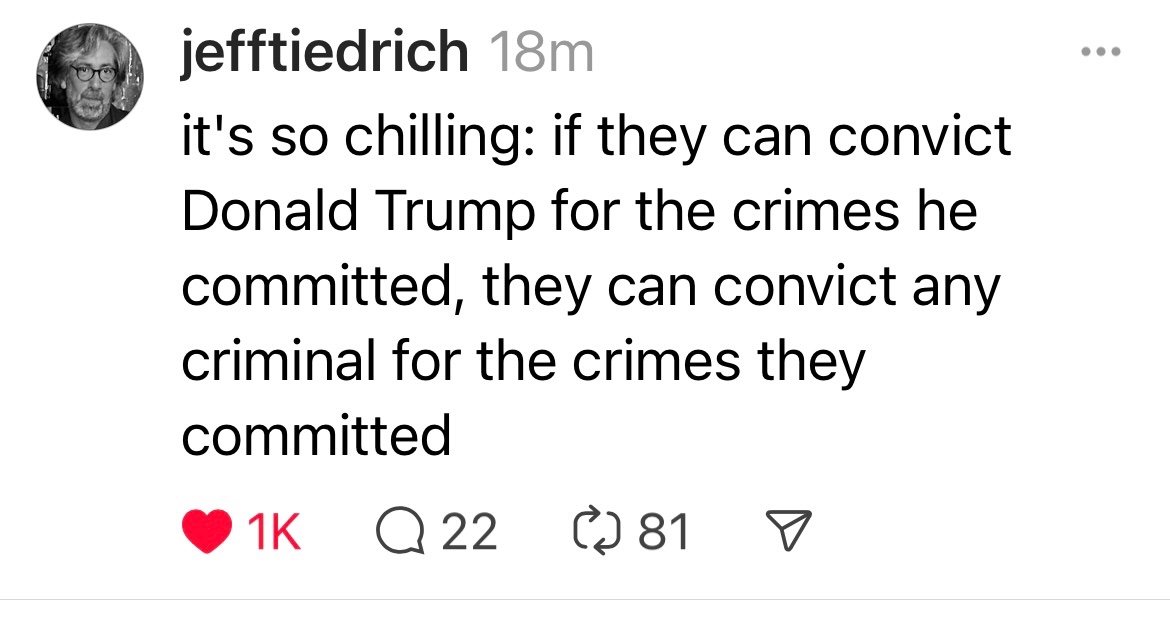Open the 22 replies count
This screenshot has height=627, width=1170.
[469, 531]
